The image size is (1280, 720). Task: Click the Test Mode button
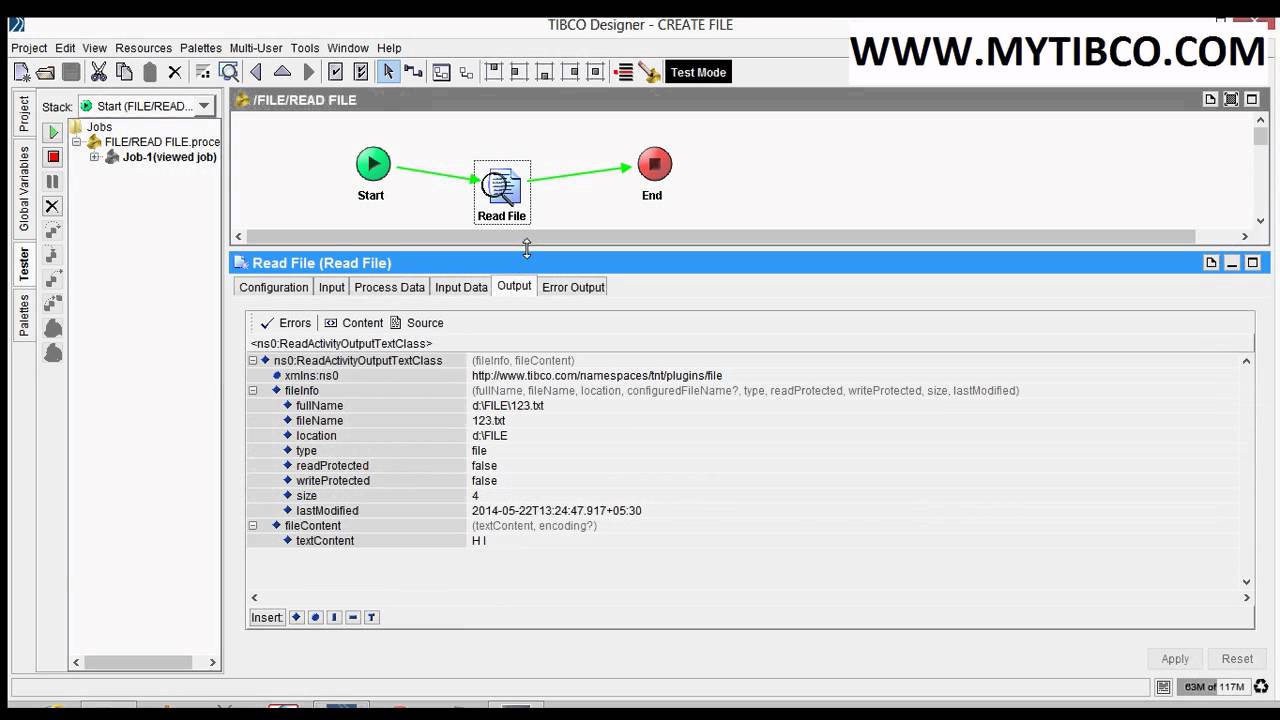698,72
